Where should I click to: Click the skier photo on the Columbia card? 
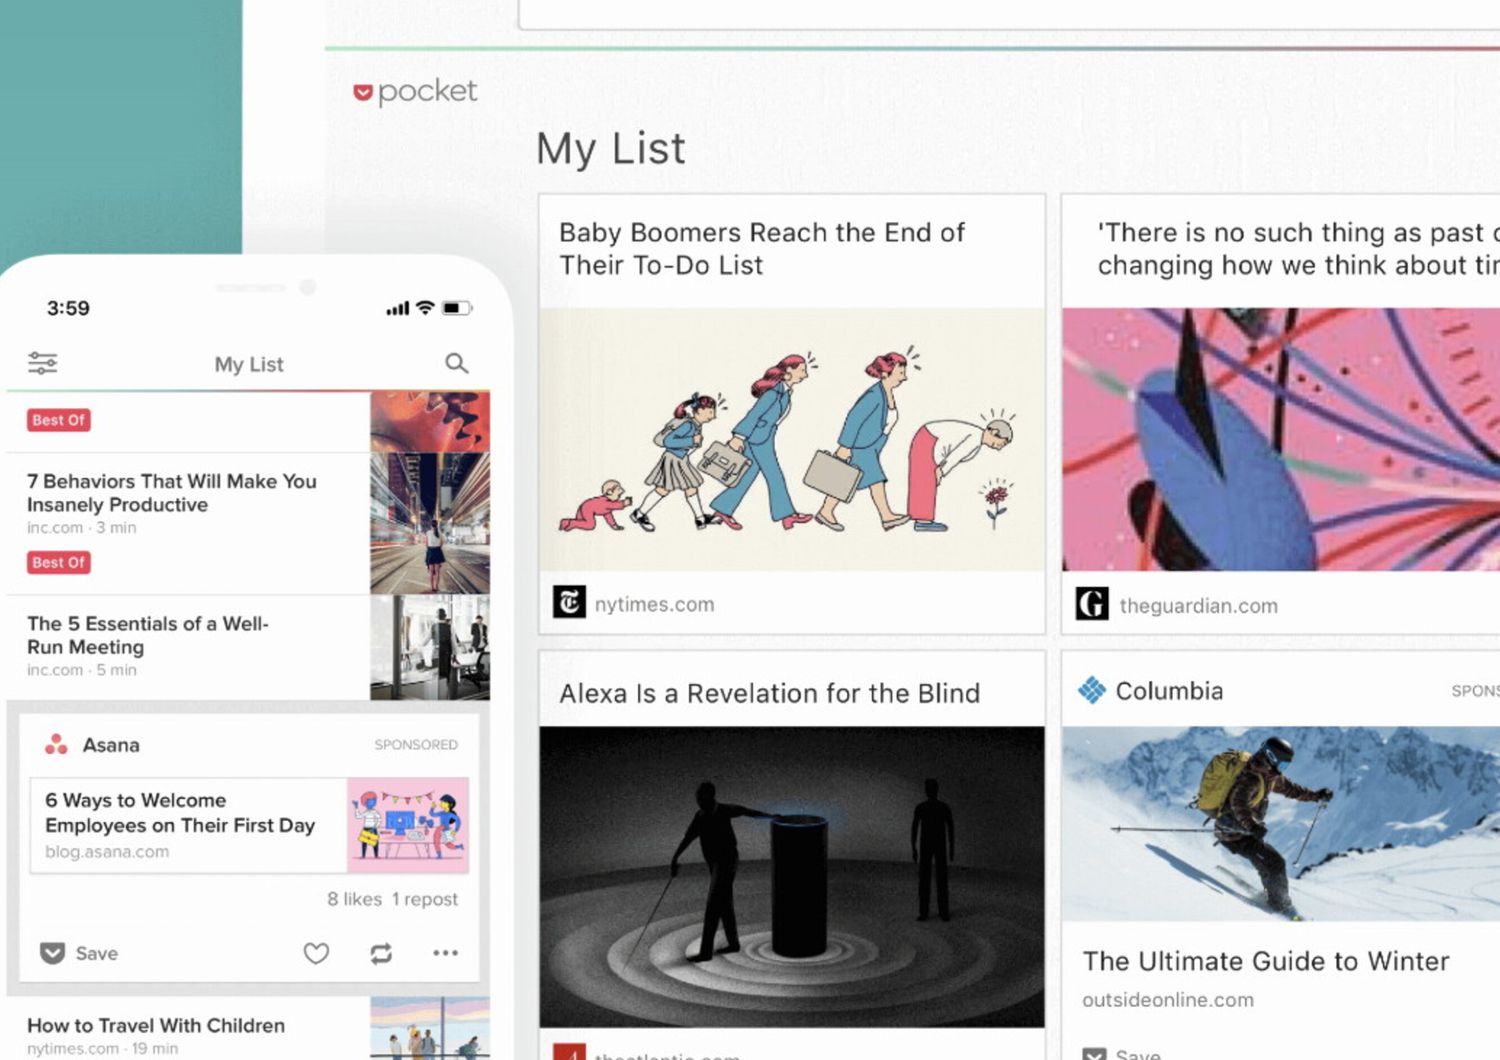click(x=1281, y=823)
